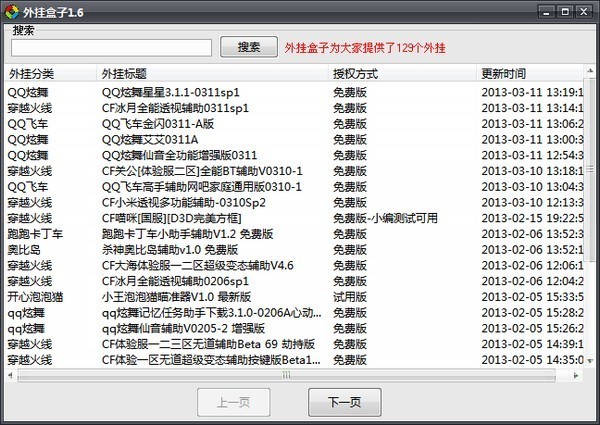
Task: Select row CF关公[体验服二区]全能BT辅助V0310-1
Action: coord(295,171)
